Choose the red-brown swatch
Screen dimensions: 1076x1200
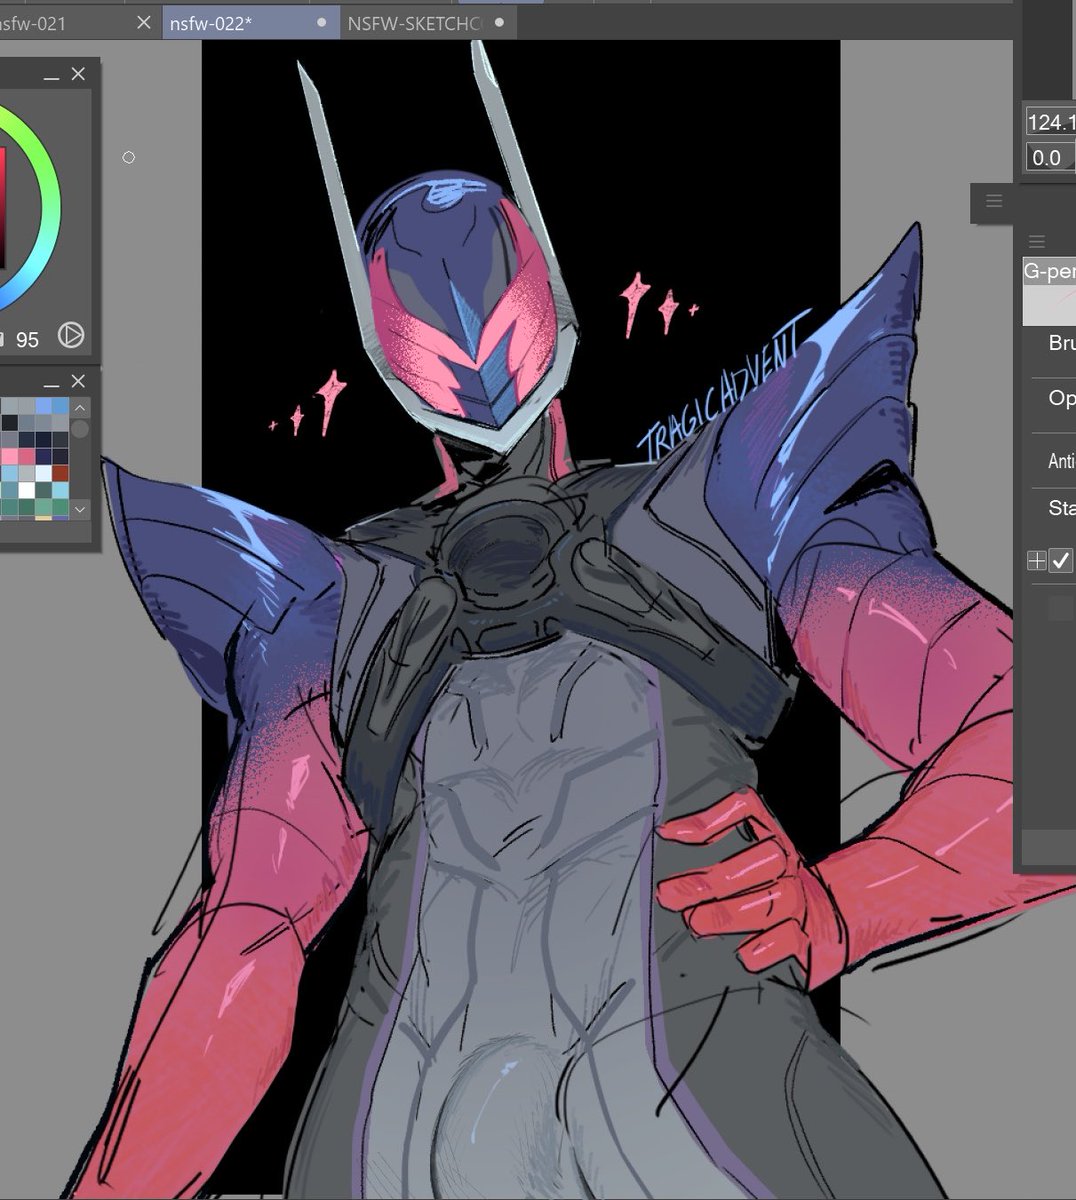[x=60, y=473]
